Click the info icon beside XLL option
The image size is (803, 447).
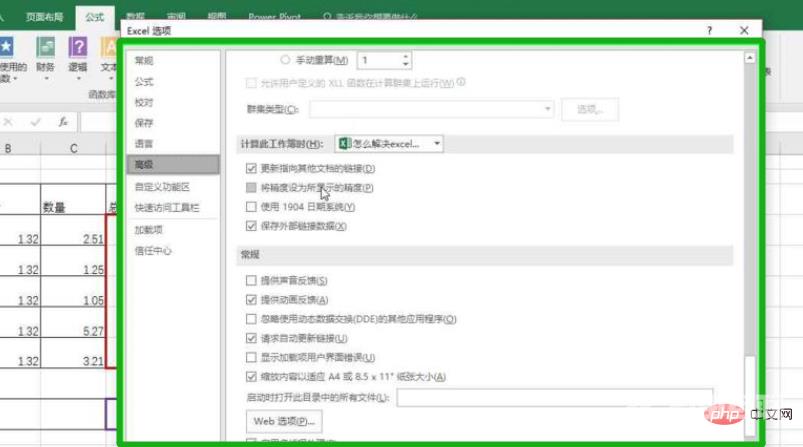pyautogui.click(x=461, y=82)
